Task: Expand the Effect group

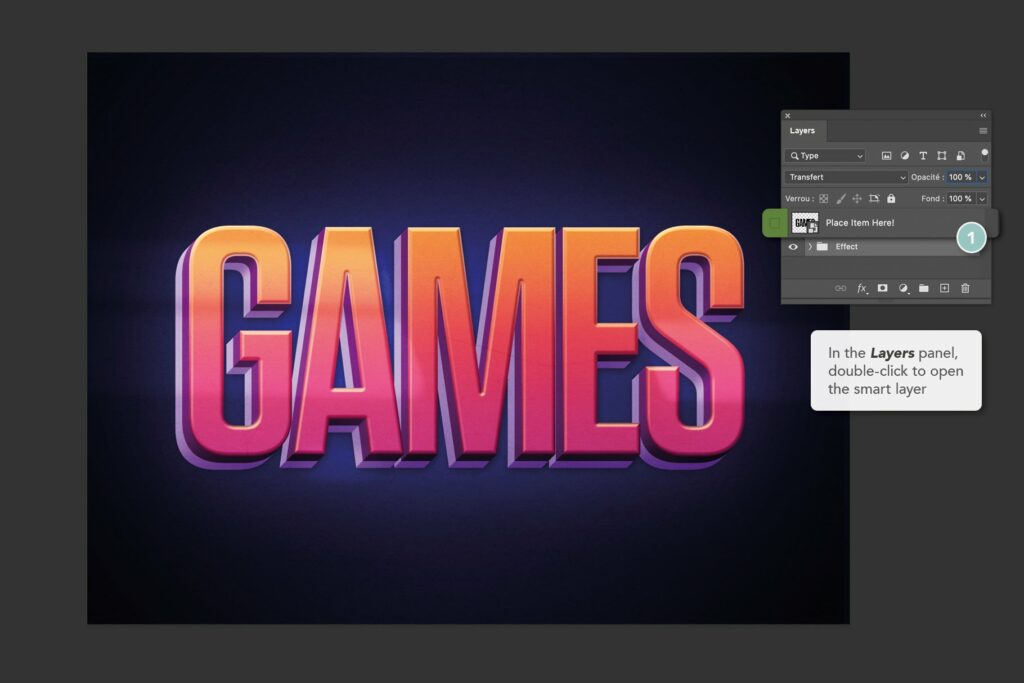Action: tap(809, 246)
